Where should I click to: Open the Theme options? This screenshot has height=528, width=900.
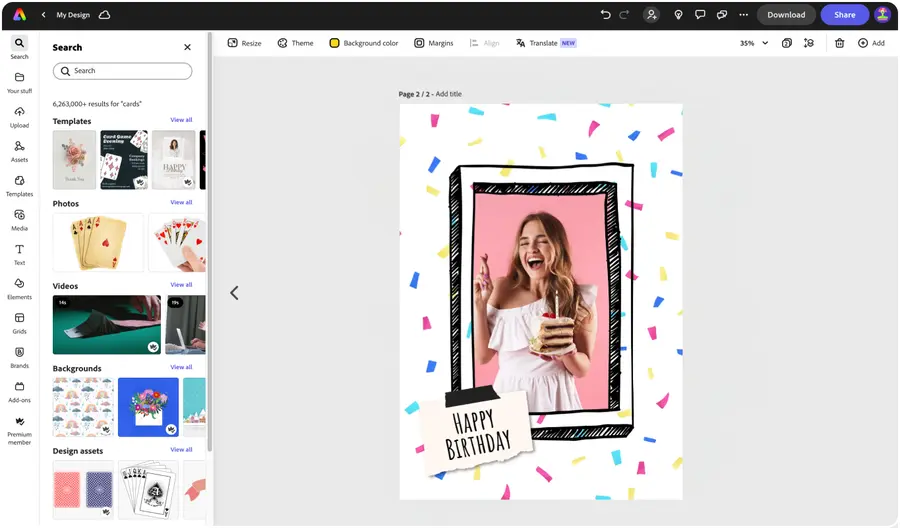coord(296,43)
